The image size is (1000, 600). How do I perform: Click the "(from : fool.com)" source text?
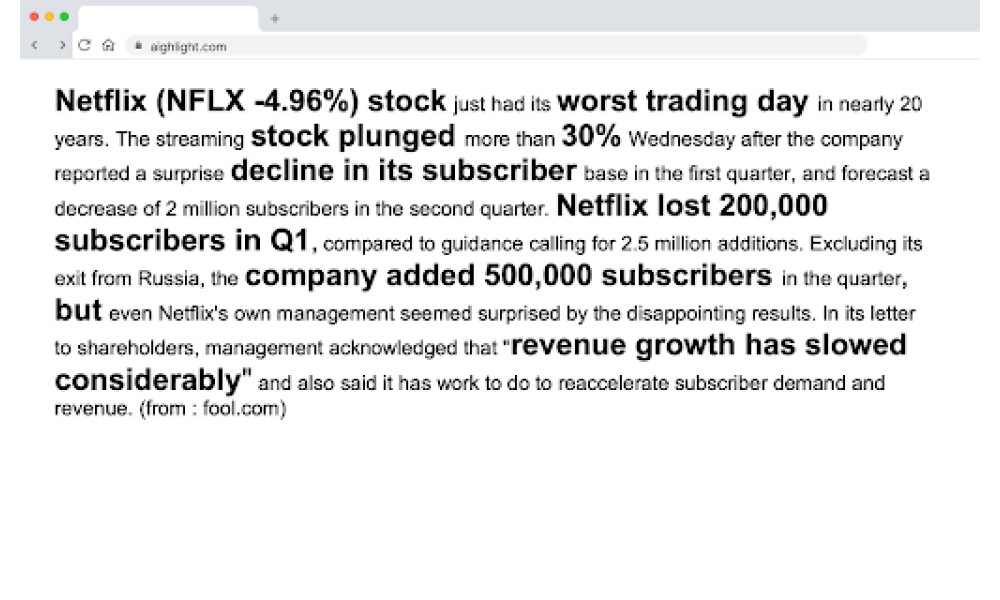212,408
